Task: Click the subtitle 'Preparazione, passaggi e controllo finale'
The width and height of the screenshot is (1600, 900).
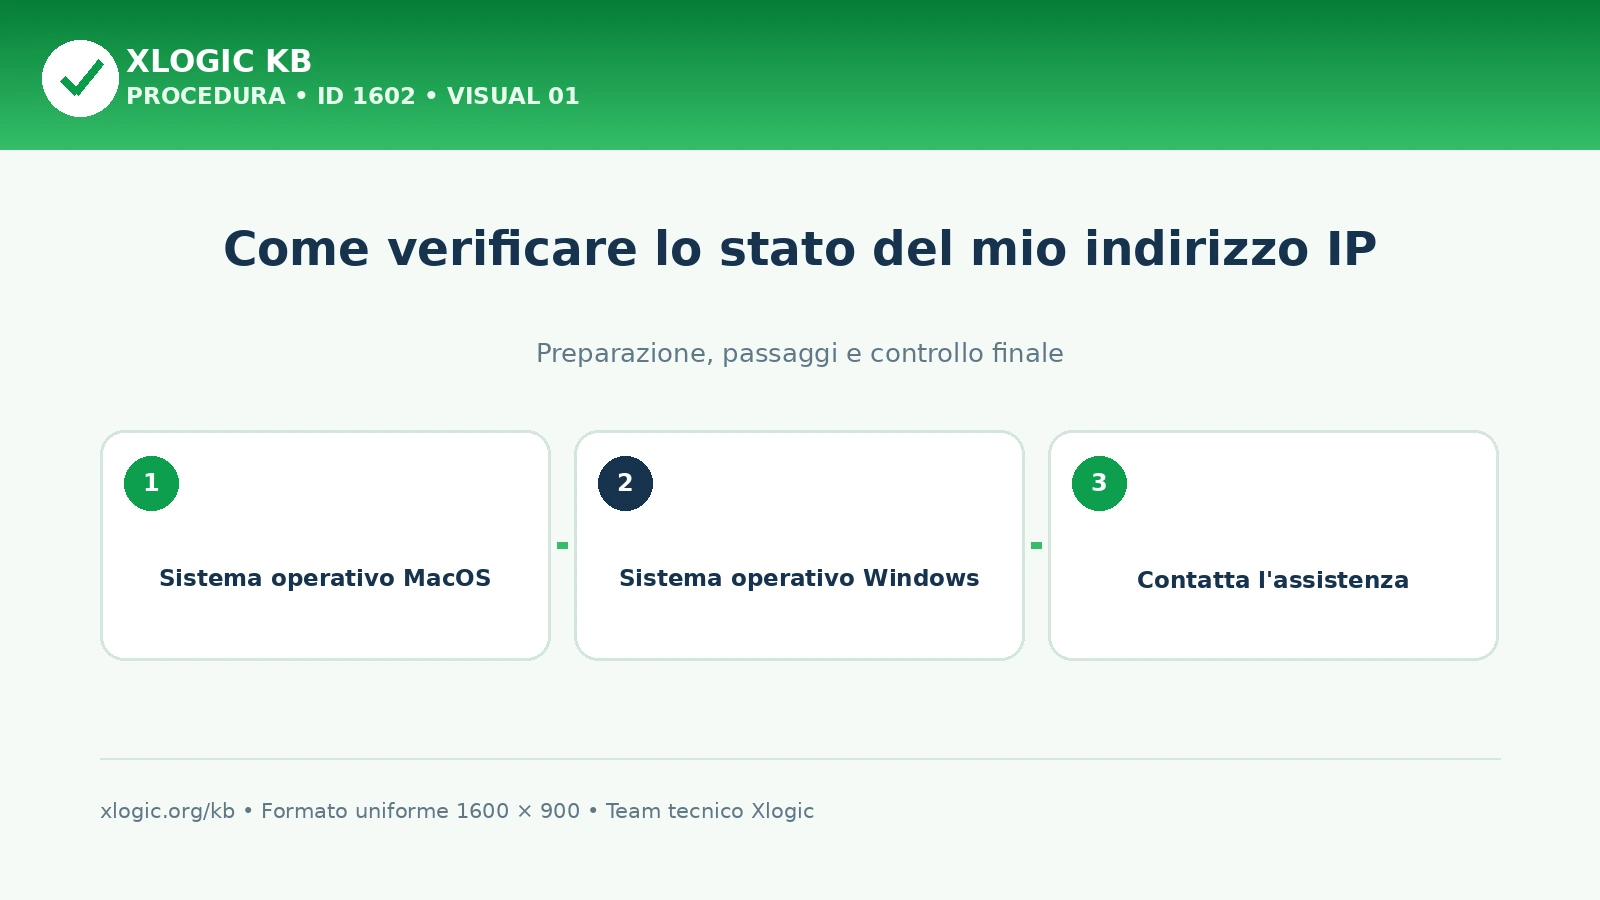Action: coord(800,353)
